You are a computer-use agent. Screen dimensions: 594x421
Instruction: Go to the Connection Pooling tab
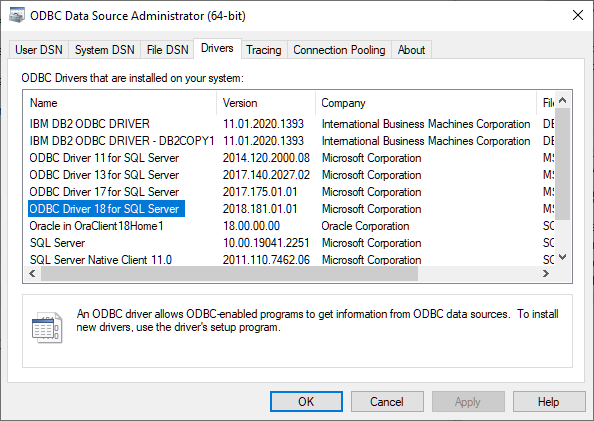(339, 50)
